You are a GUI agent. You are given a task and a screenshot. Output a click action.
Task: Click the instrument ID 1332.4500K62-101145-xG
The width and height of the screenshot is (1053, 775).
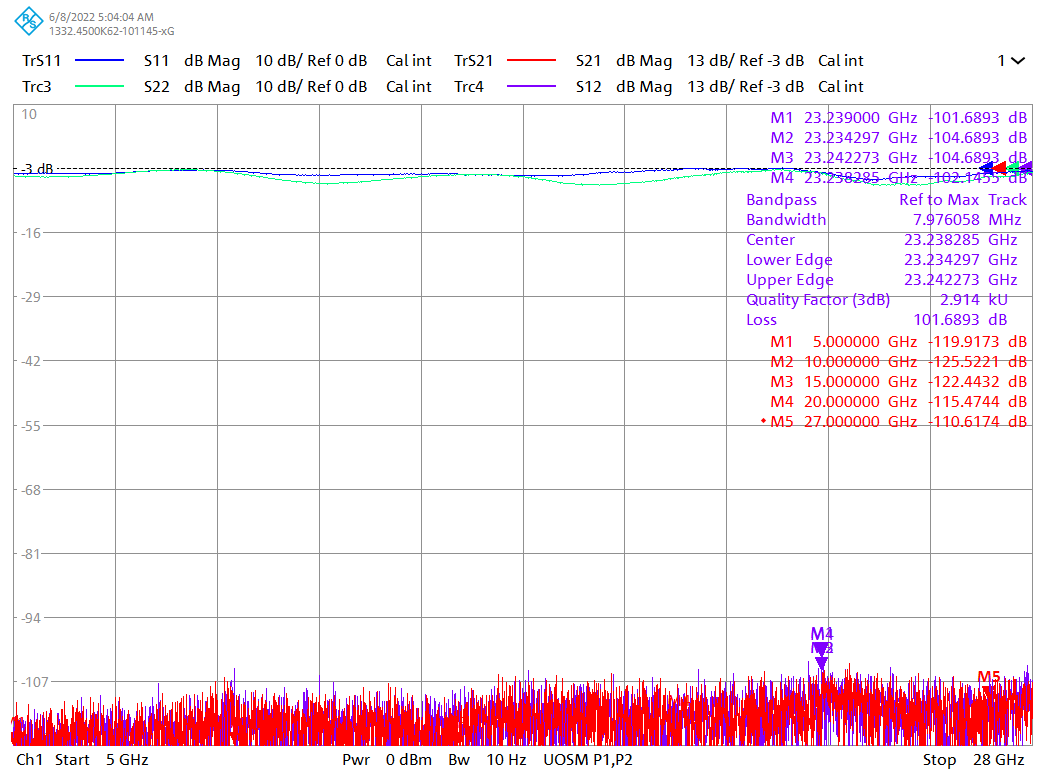coord(111,31)
